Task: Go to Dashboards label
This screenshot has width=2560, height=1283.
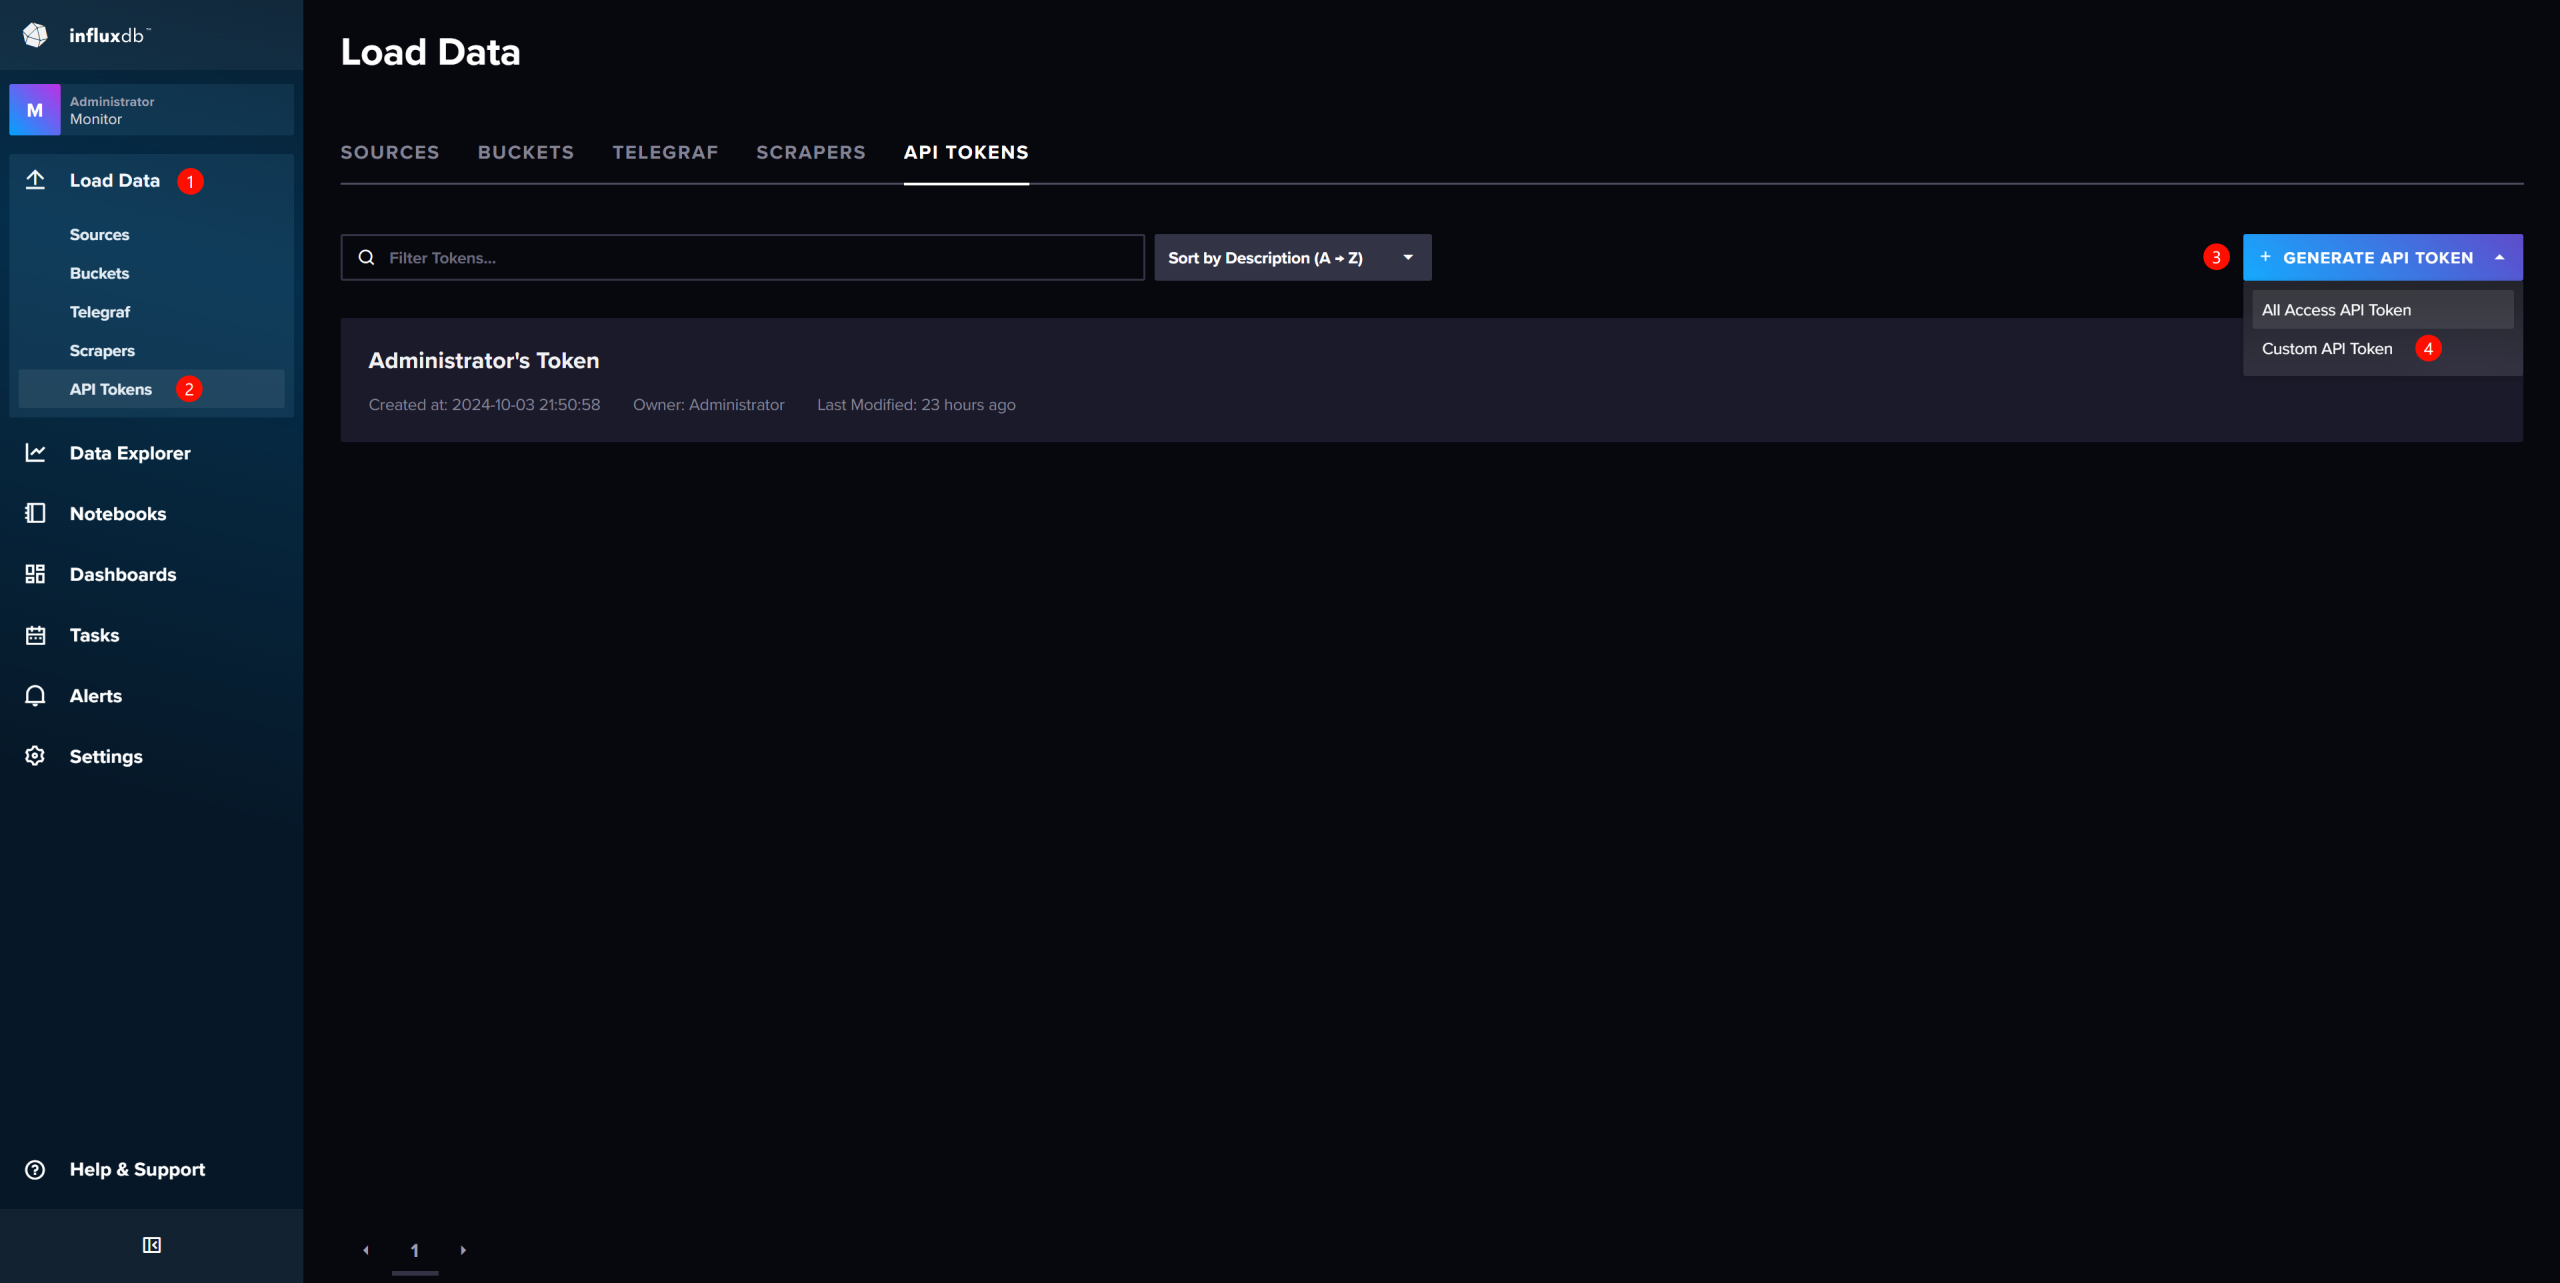Action: point(123,574)
